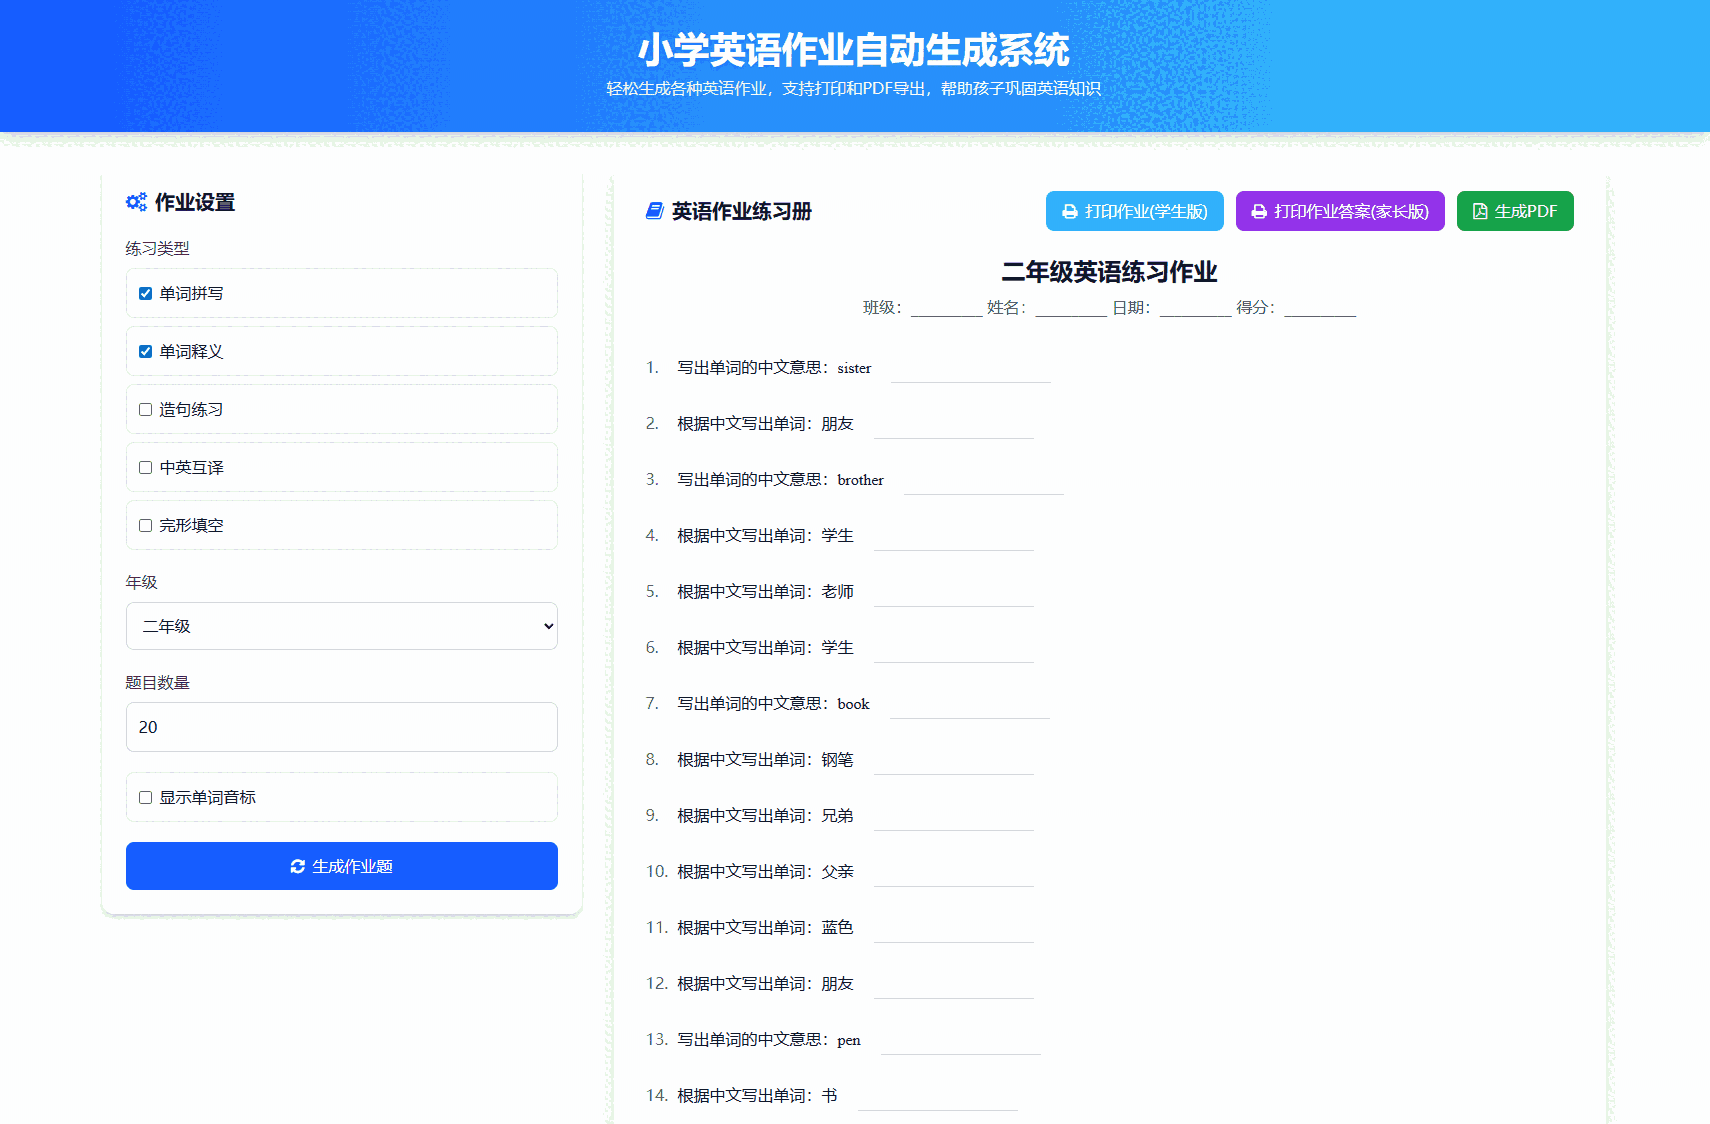Uncheck the 单词释义 checkbox
The image size is (1710, 1124).
[146, 352]
